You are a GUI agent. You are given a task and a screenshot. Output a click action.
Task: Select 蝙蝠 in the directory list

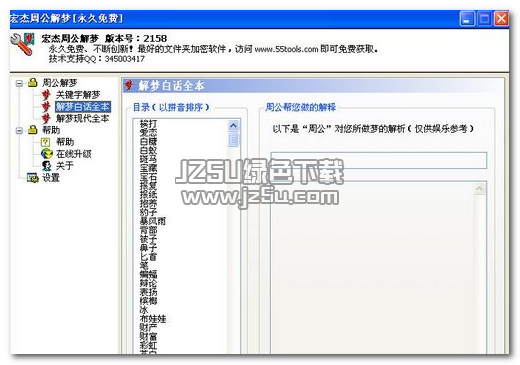(148, 274)
